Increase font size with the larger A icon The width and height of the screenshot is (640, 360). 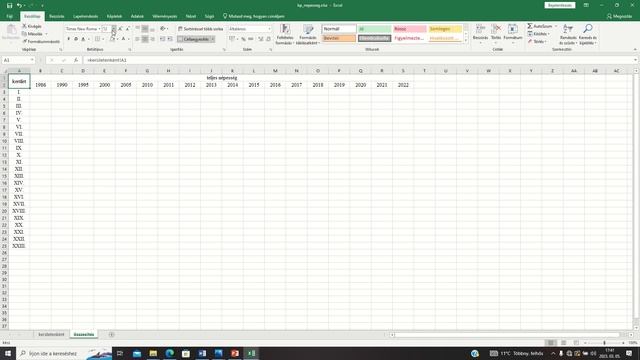pos(120,29)
